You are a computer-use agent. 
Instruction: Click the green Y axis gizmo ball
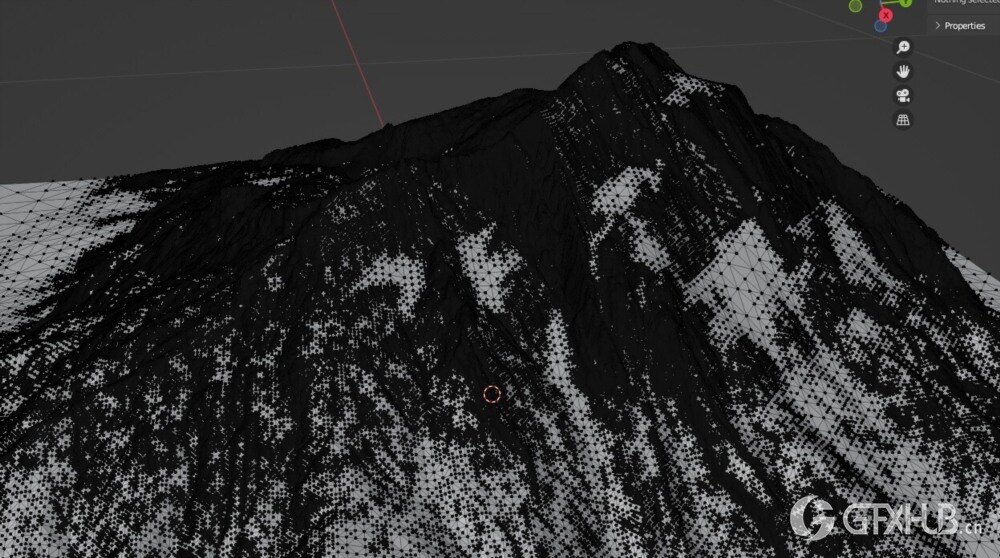tap(905, 3)
